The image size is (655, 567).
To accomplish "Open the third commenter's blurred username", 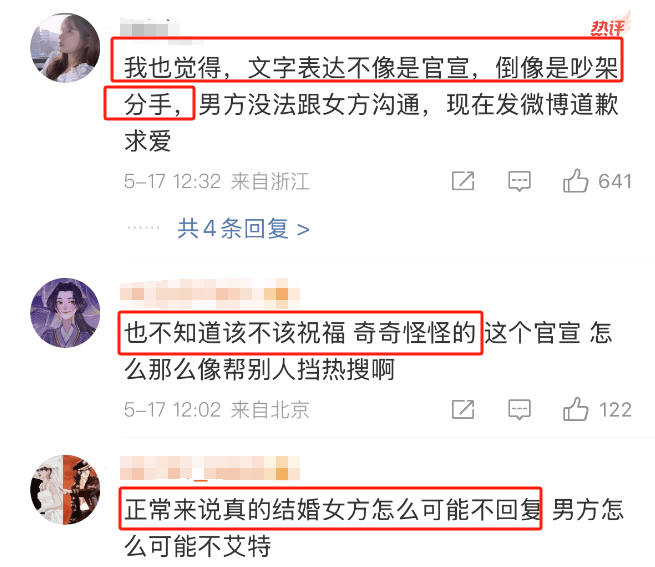I will tap(210, 468).
